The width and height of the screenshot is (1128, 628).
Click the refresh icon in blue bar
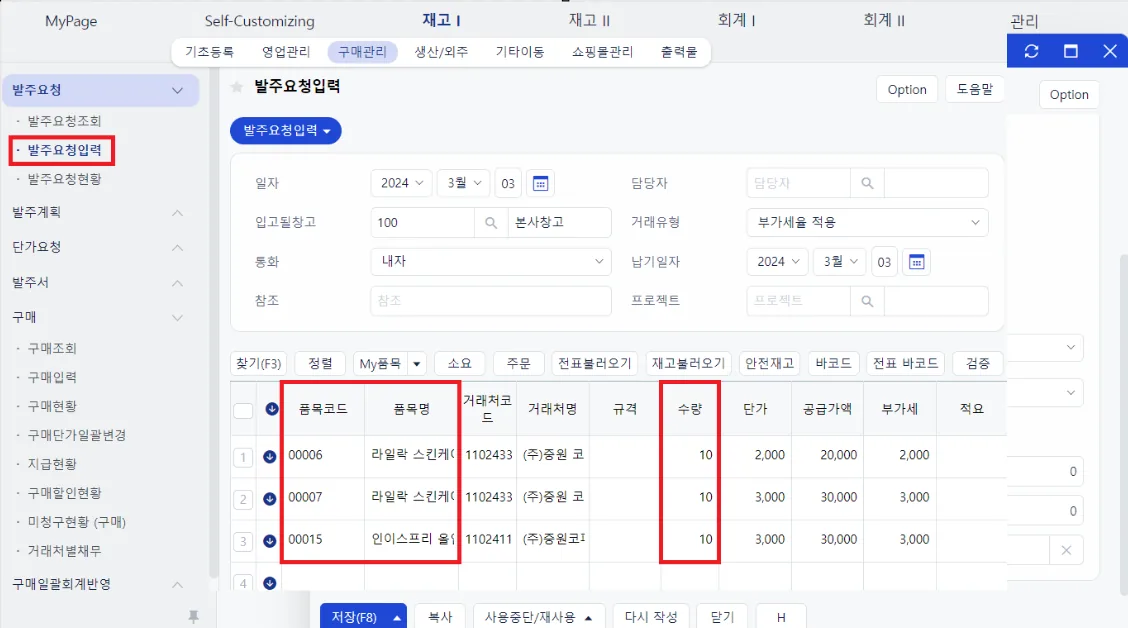[x=1031, y=51]
